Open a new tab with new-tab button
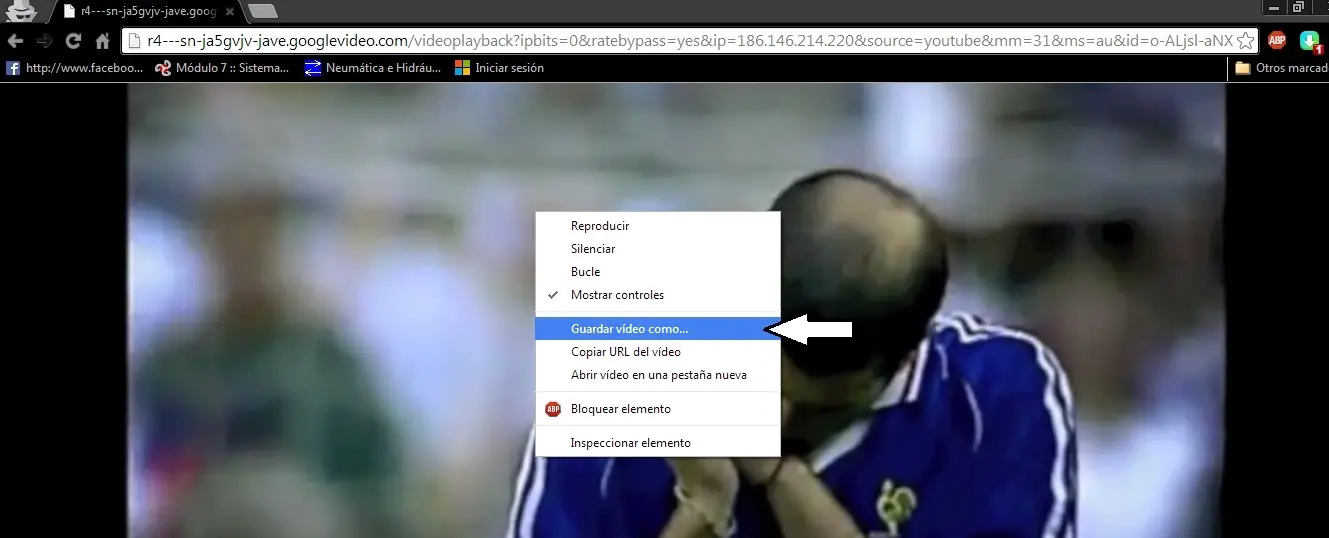The image size is (1329, 538). point(262,11)
